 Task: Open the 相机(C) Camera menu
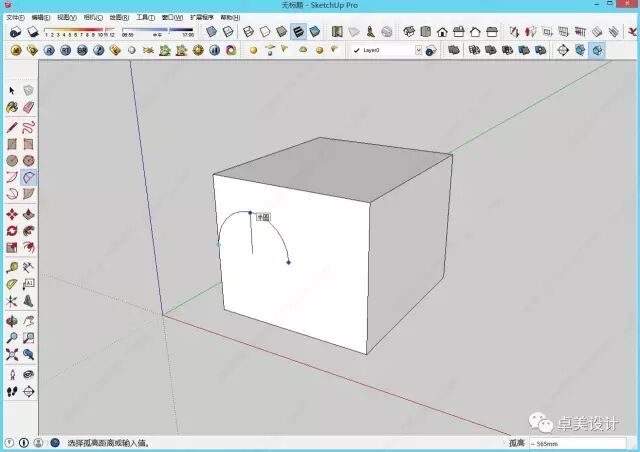pyautogui.click(x=93, y=18)
